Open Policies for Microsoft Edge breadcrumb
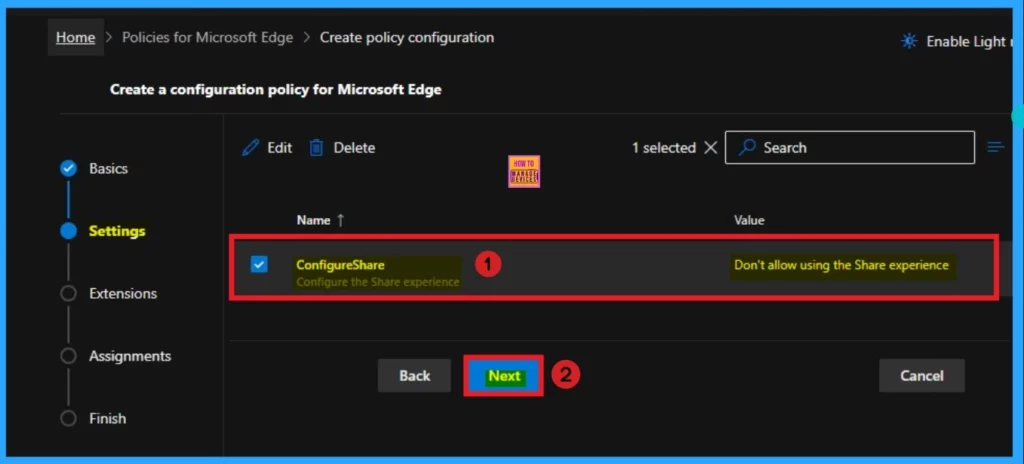1024x464 pixels. 208,37
